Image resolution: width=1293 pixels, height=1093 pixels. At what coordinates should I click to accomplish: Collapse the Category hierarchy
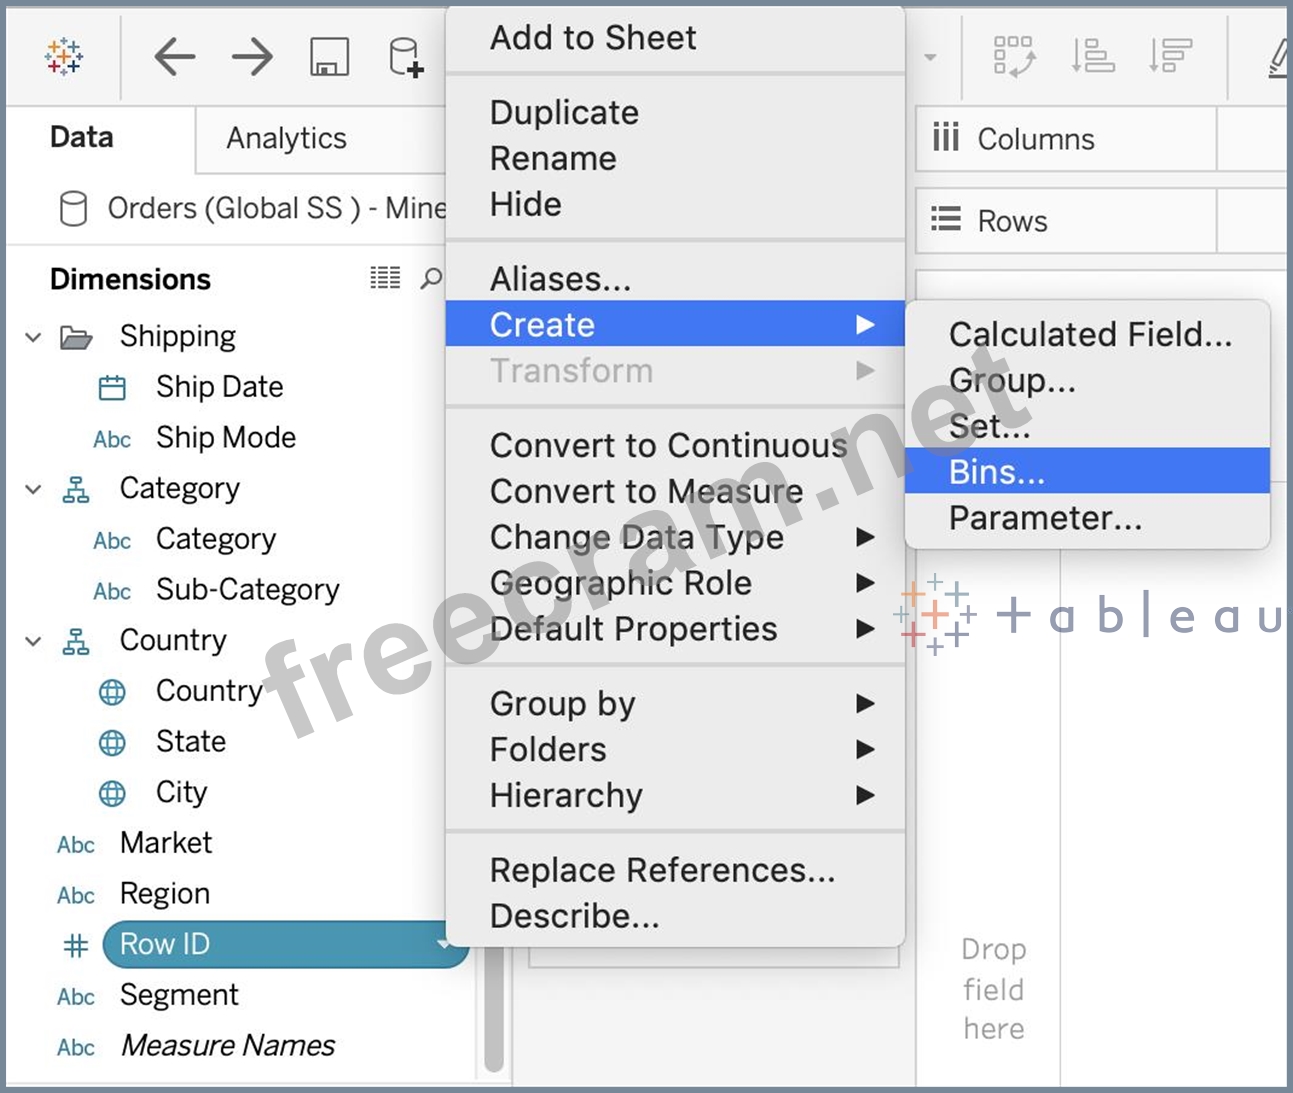pos(33,489)
